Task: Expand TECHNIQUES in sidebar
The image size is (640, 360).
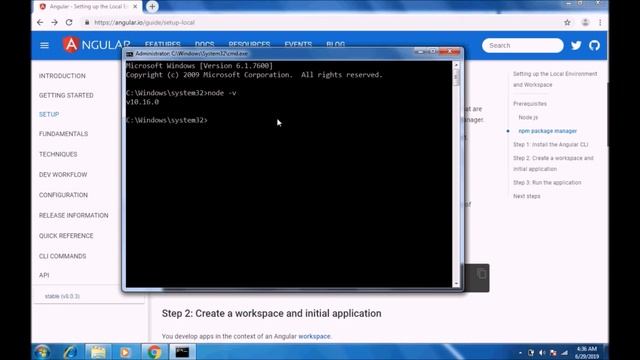Action: [x=58, y=154]
